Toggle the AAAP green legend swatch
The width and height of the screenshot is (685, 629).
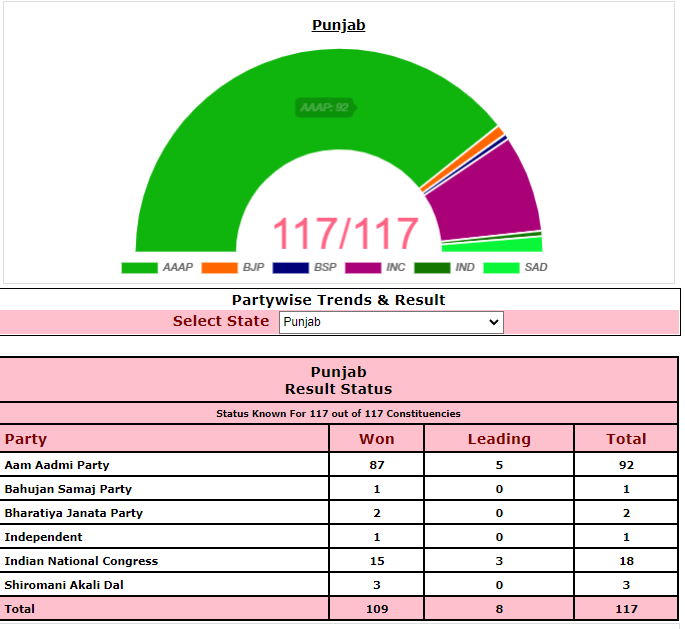click(139, 268)
